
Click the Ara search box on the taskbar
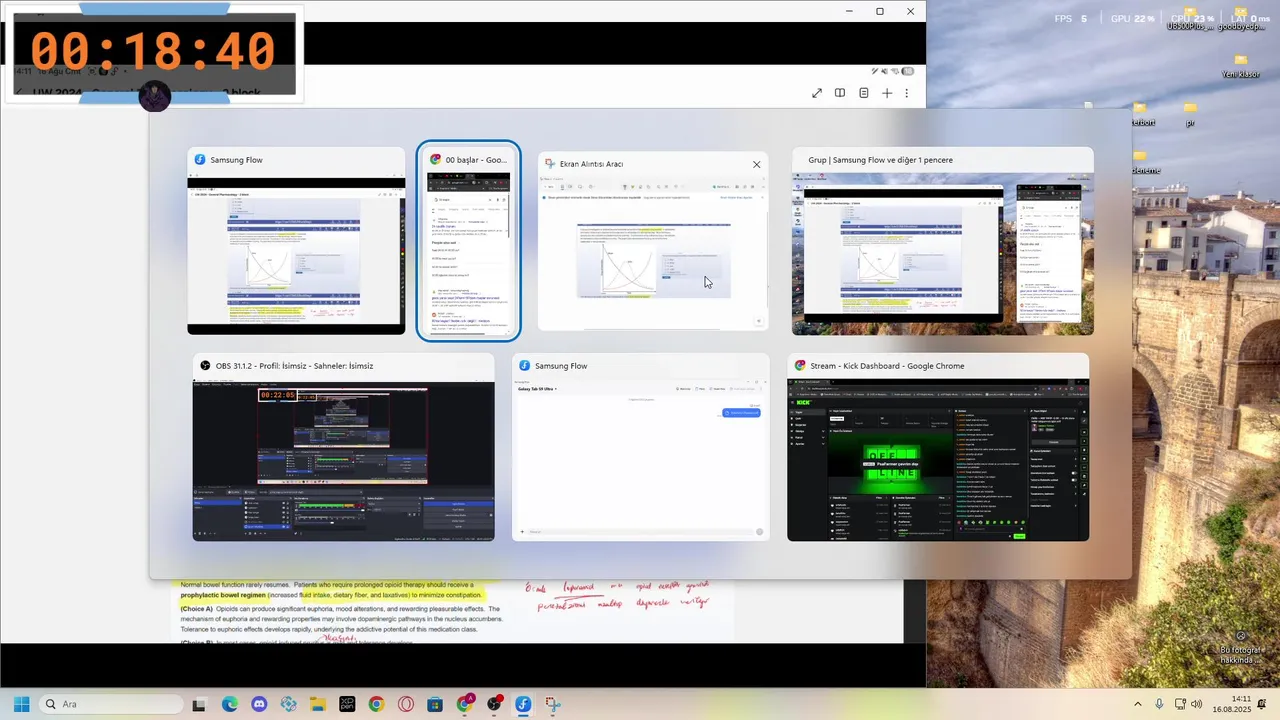coord(110,704)
